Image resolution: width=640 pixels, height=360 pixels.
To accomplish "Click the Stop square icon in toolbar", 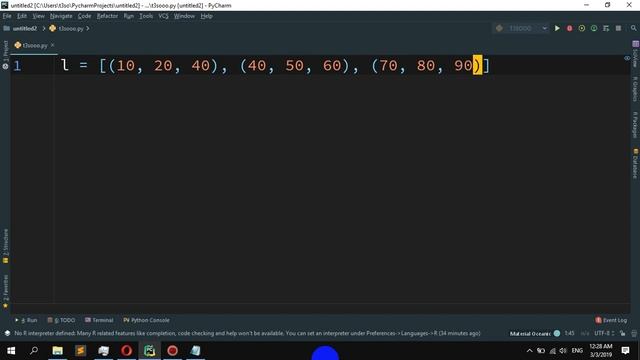I will (618, 28).
